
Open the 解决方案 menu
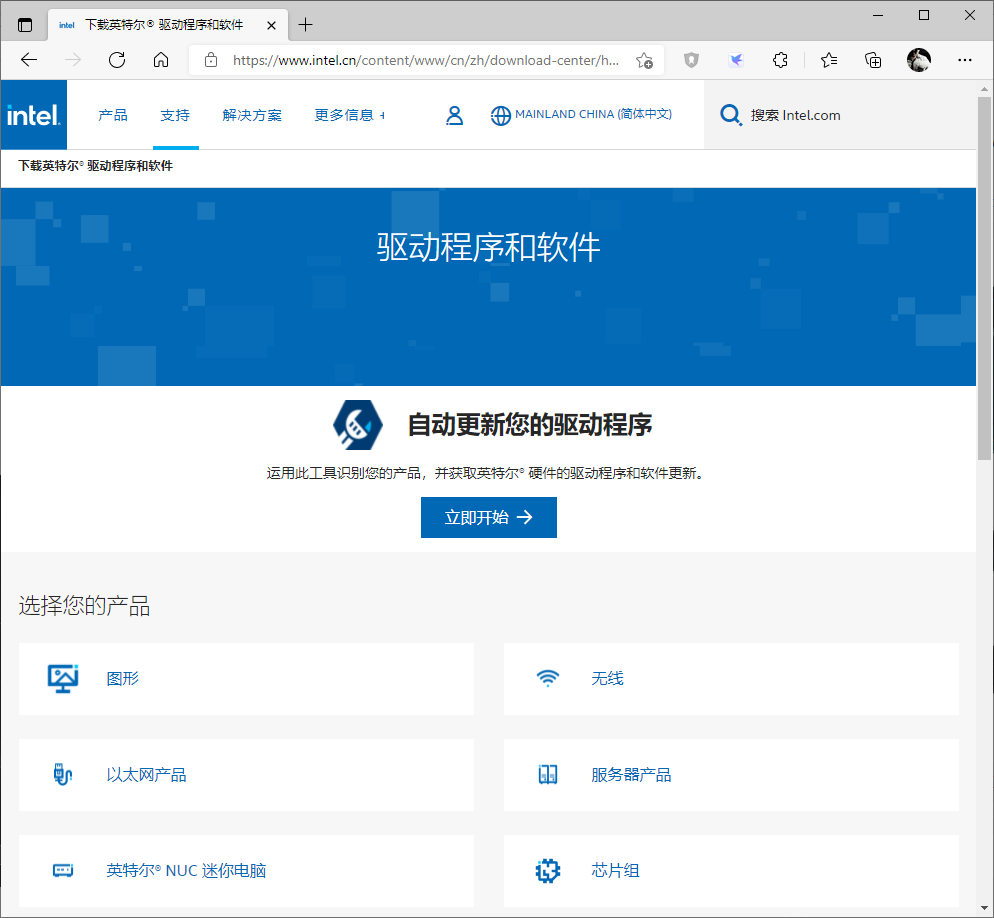click(x=252, y=115)
